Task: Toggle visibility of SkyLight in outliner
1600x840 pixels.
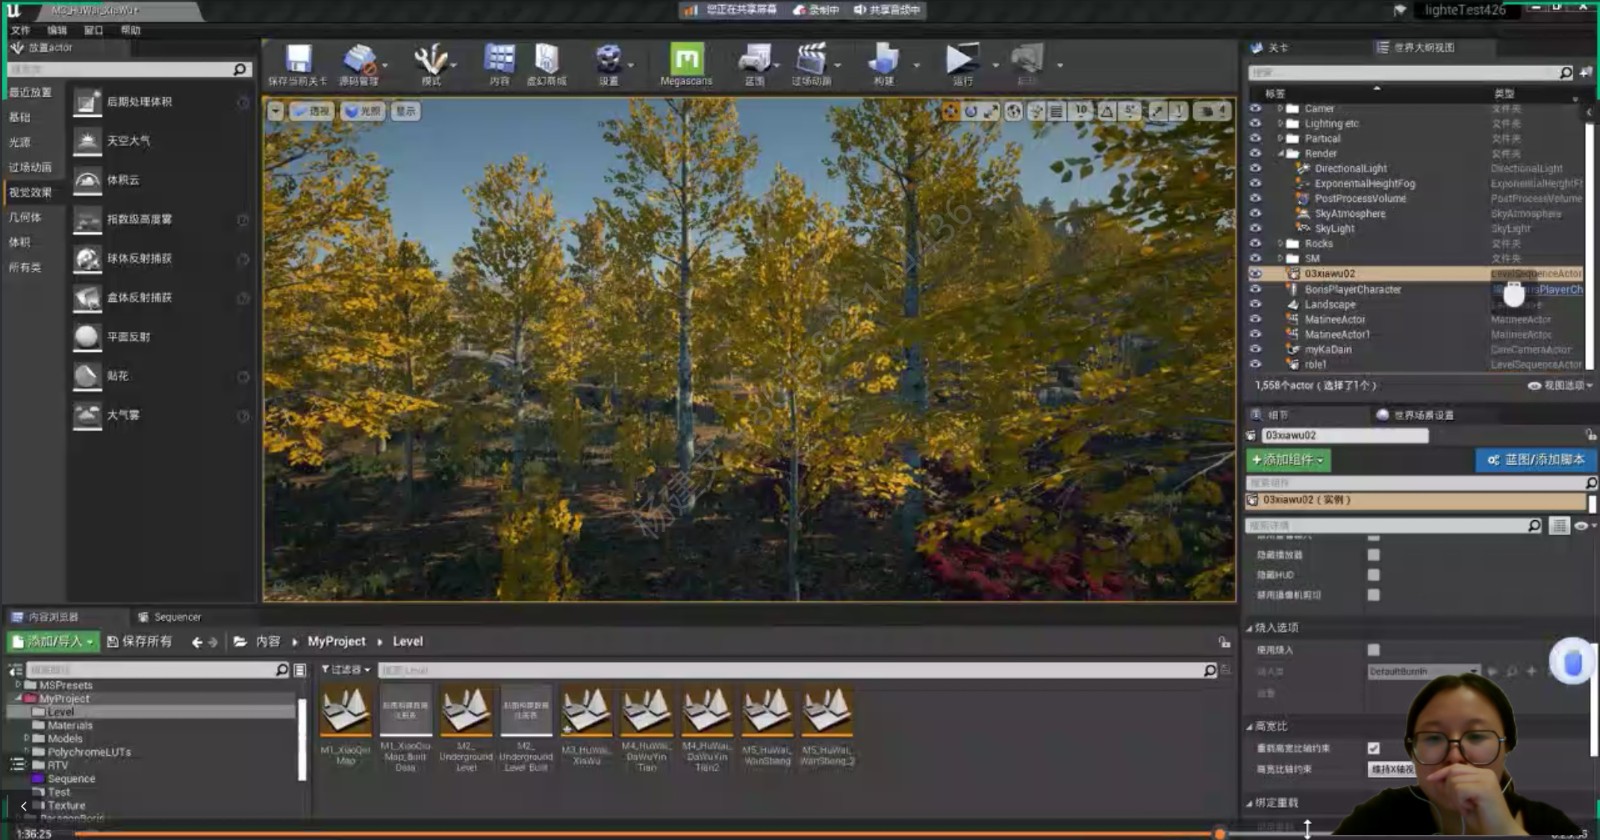Action: click(1255, 228)
